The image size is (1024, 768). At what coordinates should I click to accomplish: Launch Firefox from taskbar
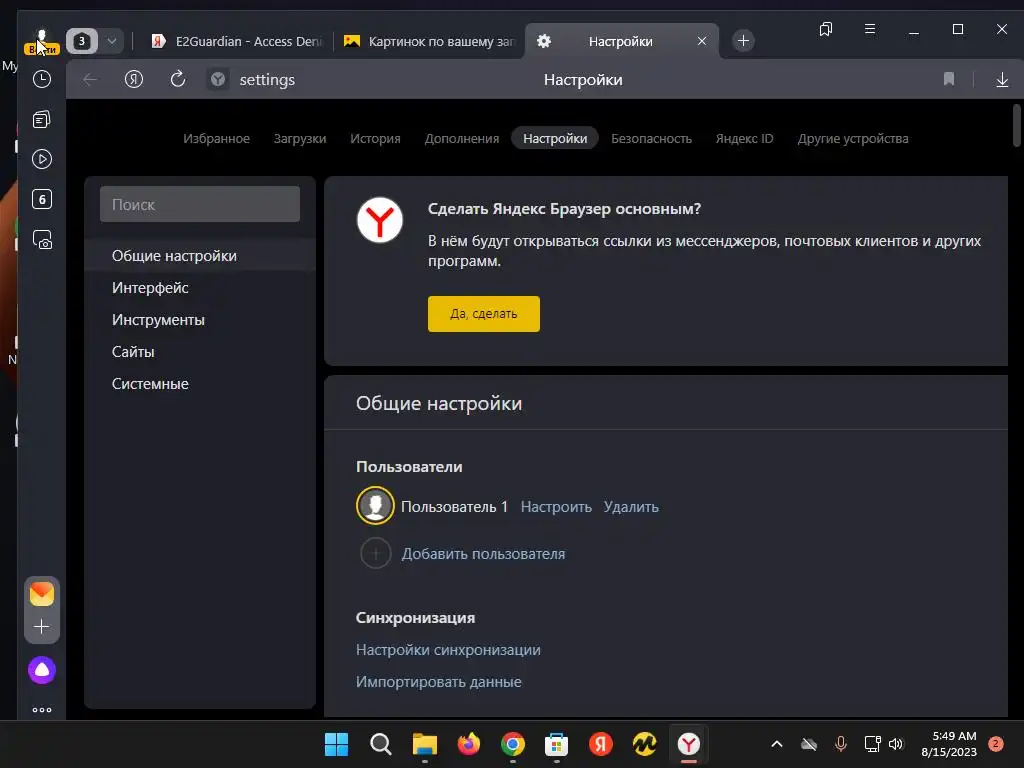(x=469, y=744)
